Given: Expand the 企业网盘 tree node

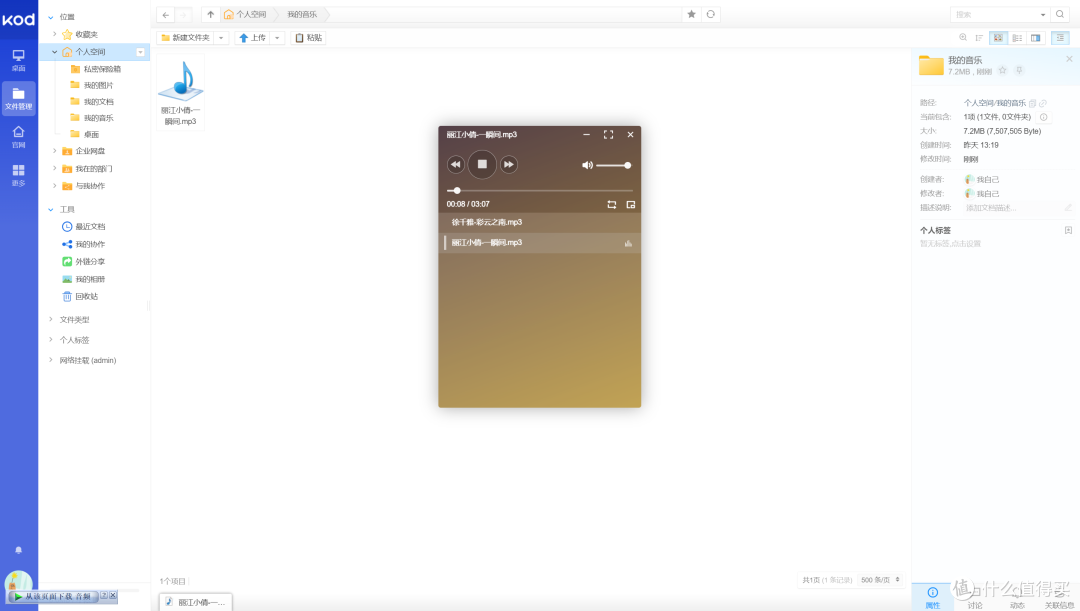Looking at the screenshot, I should (55, 151).
